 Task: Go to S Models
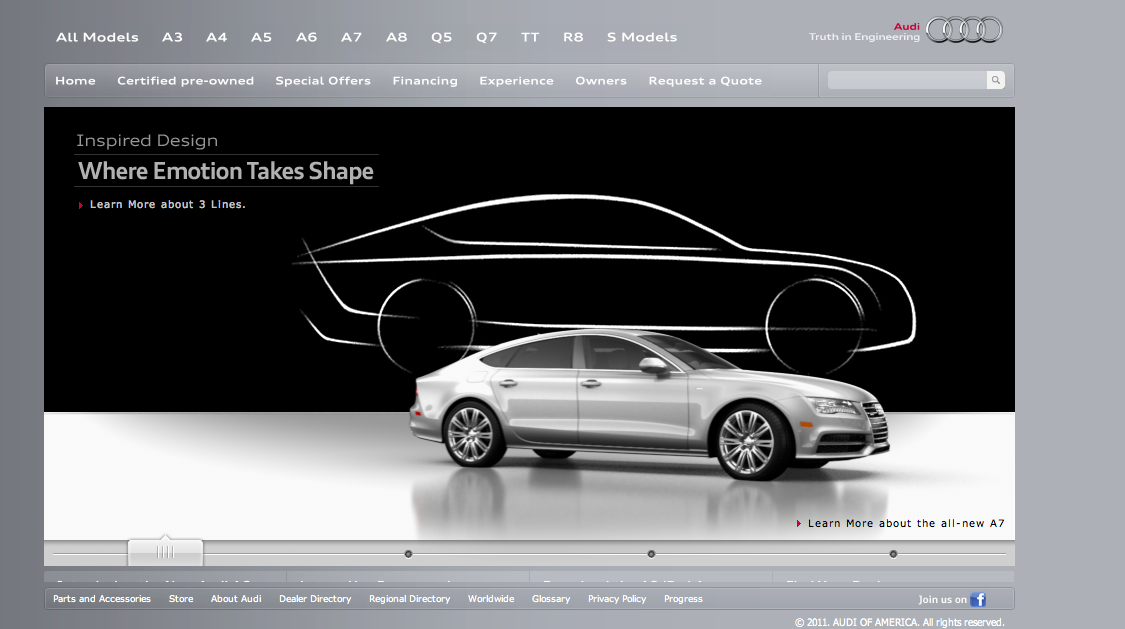coord(641,37)
